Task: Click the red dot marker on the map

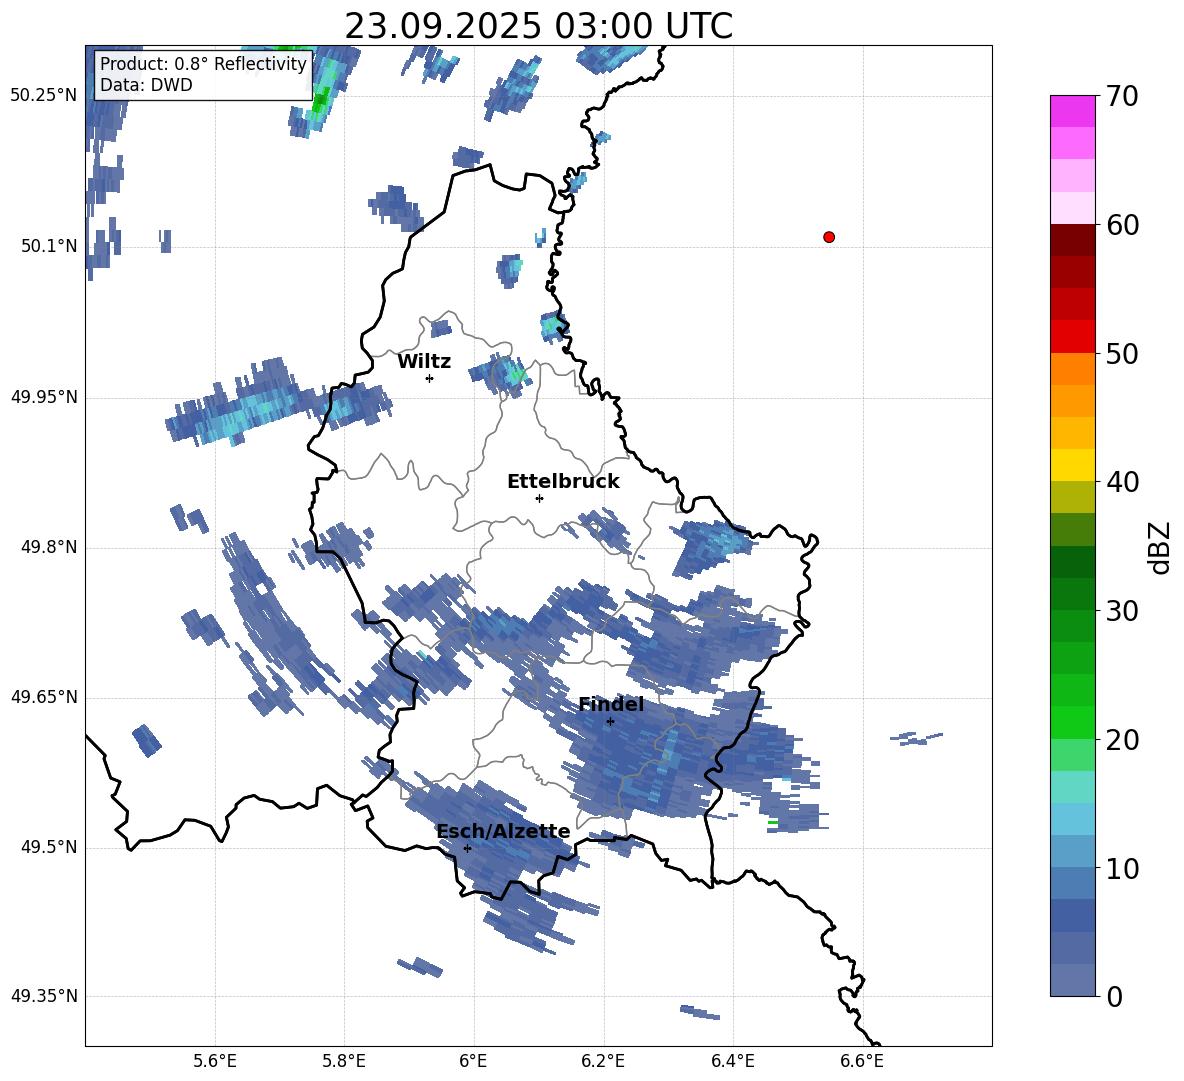Action: click(828, 237)
